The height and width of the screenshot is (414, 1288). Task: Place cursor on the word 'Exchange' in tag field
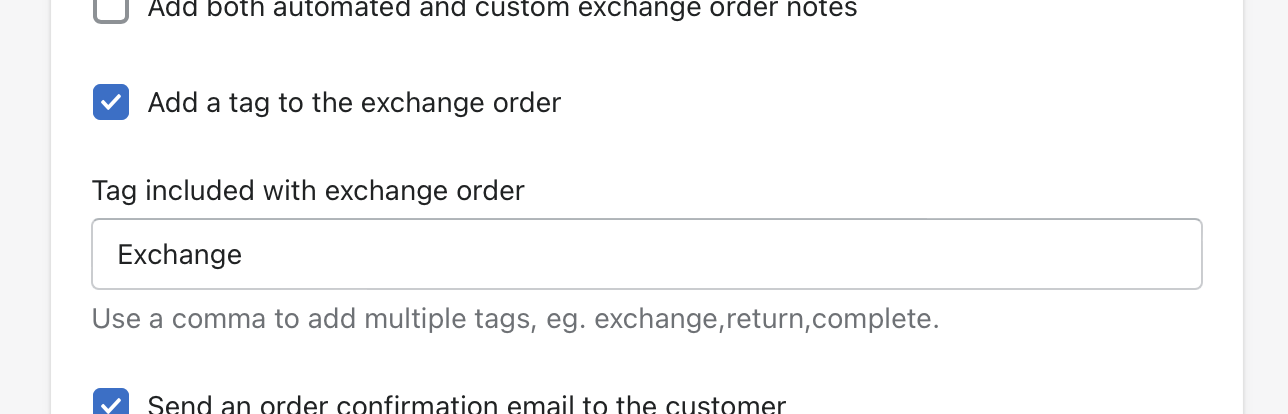tap(180, 255)
